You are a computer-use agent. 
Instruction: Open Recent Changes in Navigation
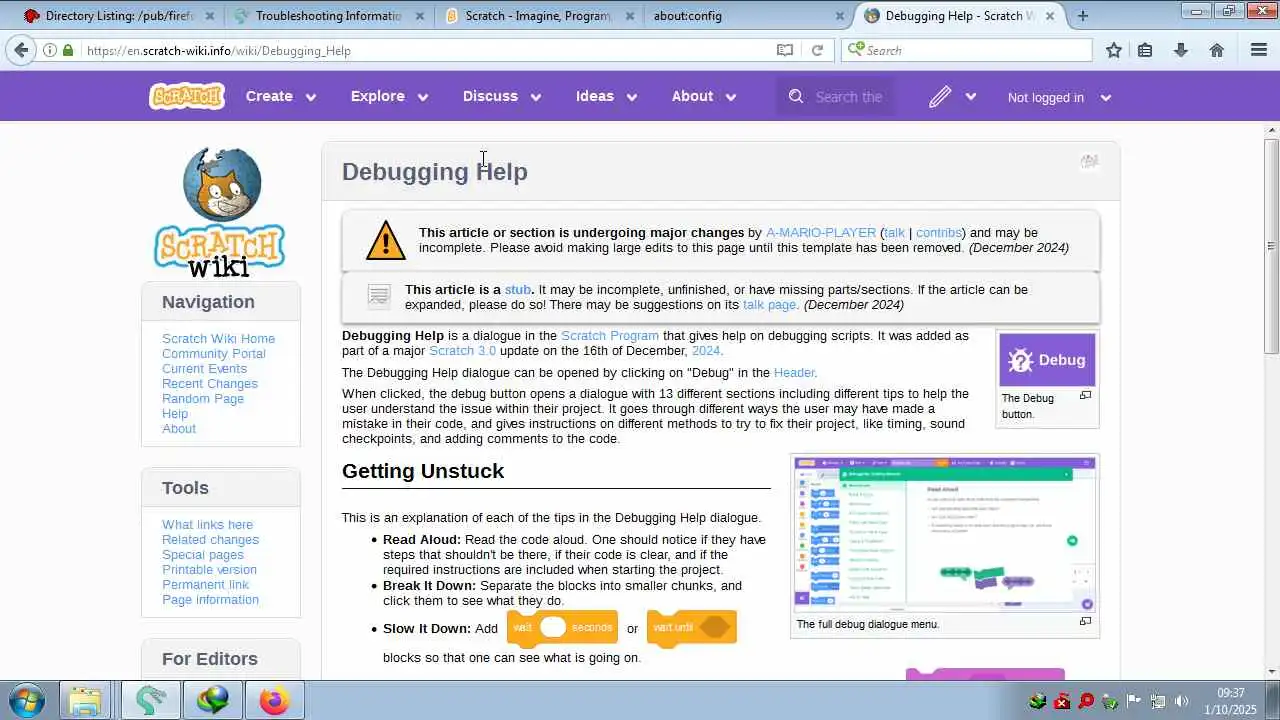click(210, 383)
